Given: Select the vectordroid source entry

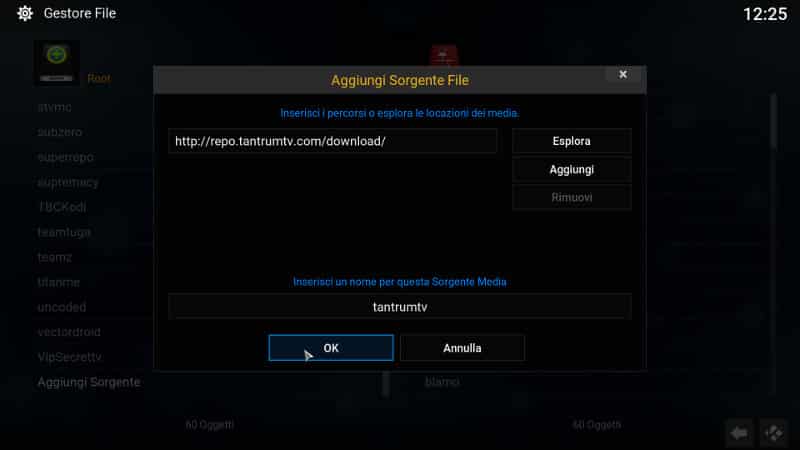Looking at the screenshot, I should tap(69, 332).
